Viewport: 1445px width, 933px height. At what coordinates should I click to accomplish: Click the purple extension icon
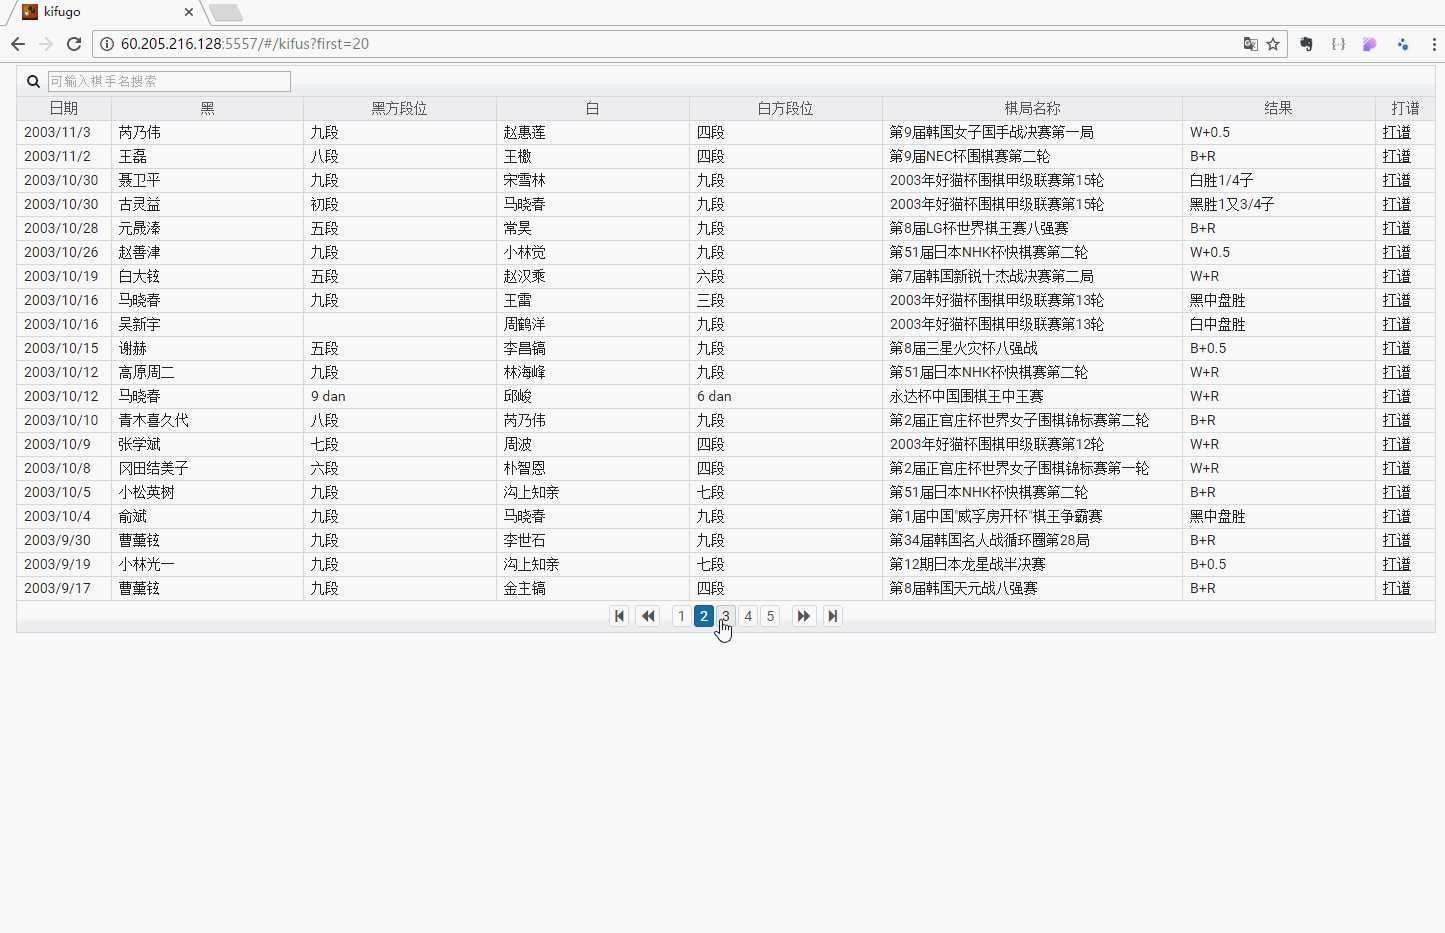tap(1370, 44)
